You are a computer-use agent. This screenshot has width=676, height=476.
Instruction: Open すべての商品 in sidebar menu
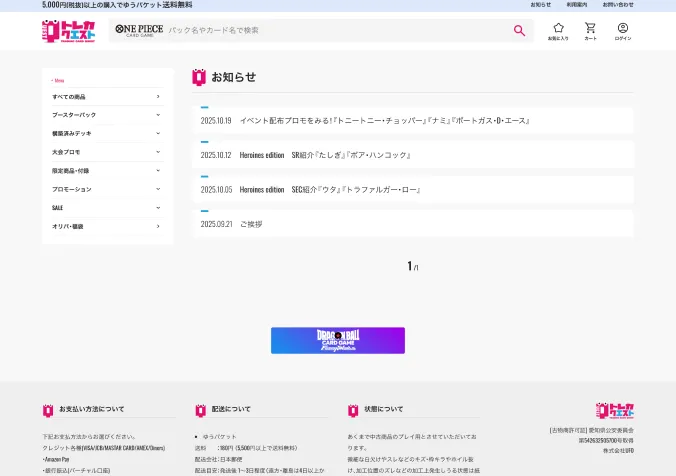[106, 96]
